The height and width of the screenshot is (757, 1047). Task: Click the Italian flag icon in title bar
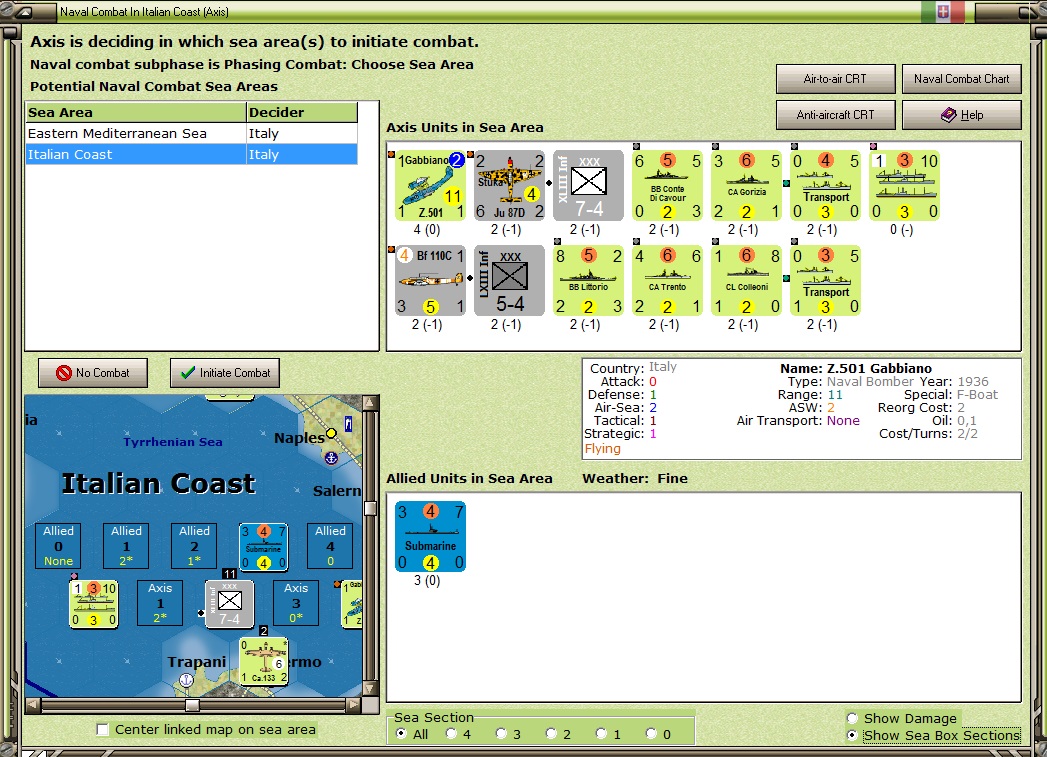(943, 11)
